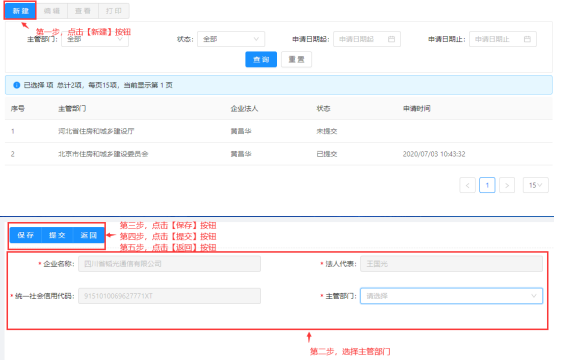
Task: Click the 新建 (New) button
Action: 20,11
